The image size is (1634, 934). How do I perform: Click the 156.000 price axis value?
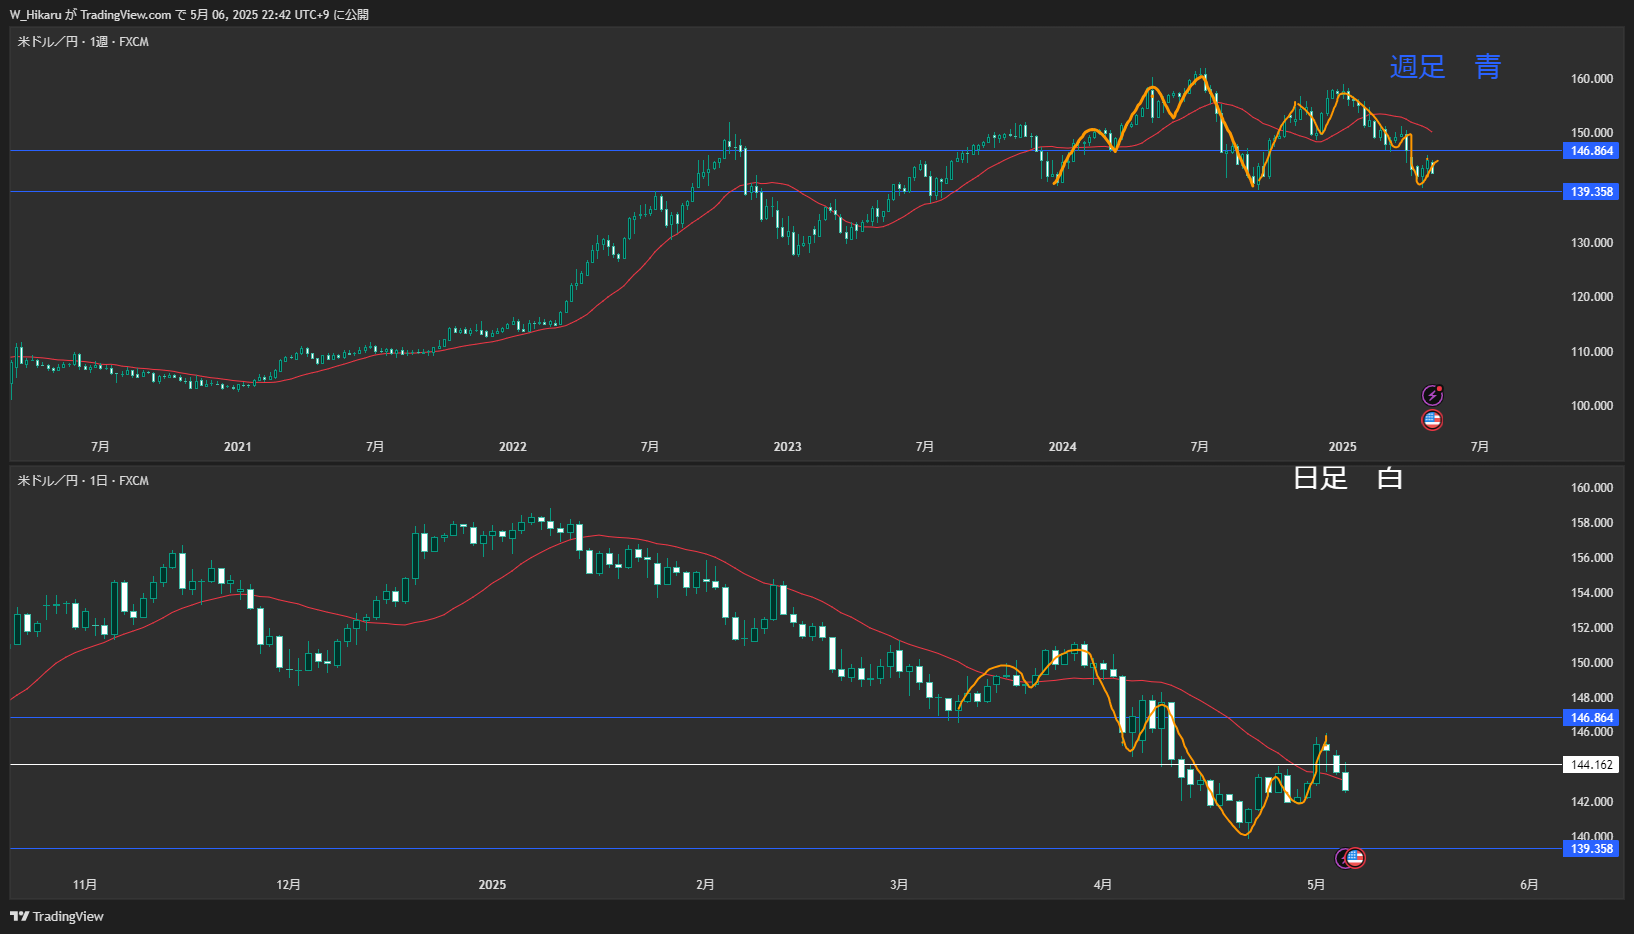[x=1592, y=558]
